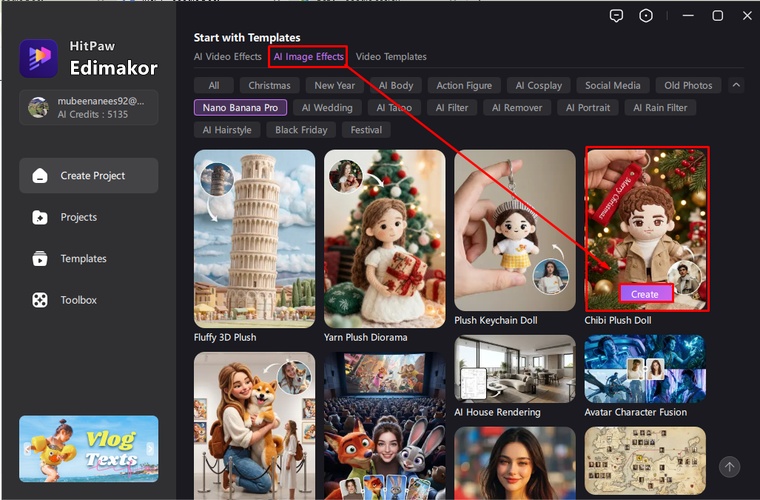Collapse the category tags with chevron

tap(736, 85)
